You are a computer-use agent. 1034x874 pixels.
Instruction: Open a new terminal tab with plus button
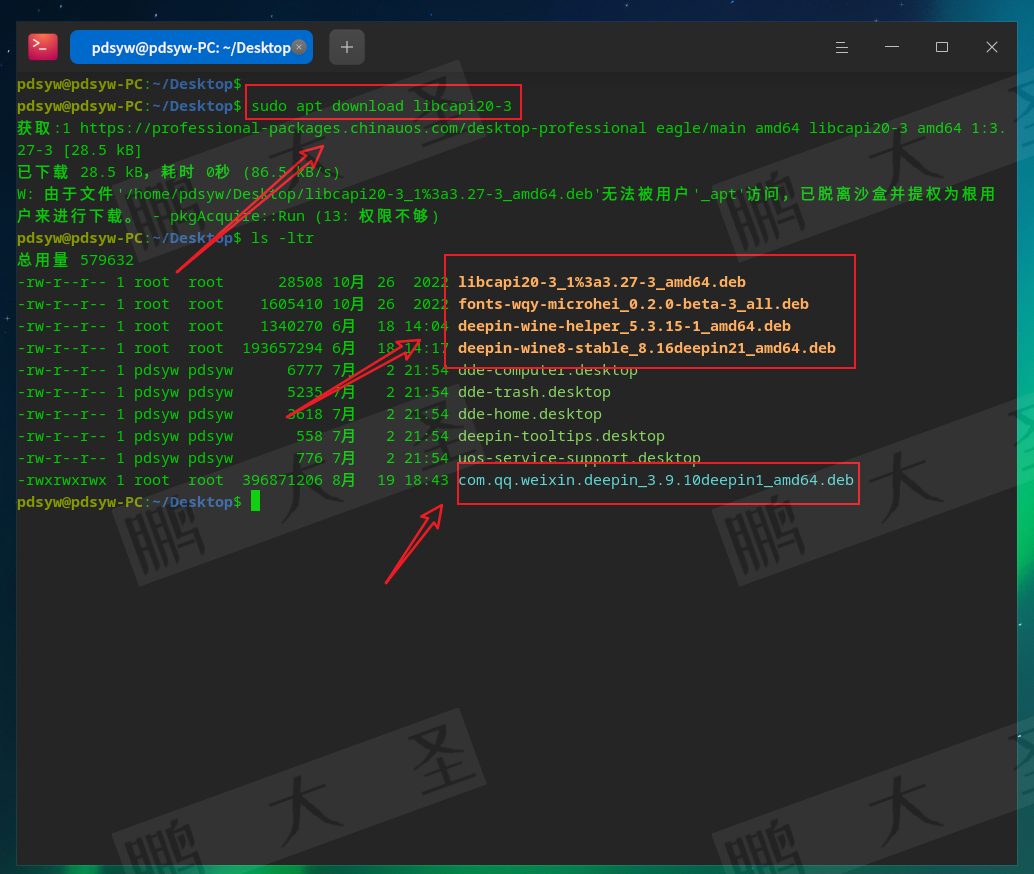tap(347, 47)
